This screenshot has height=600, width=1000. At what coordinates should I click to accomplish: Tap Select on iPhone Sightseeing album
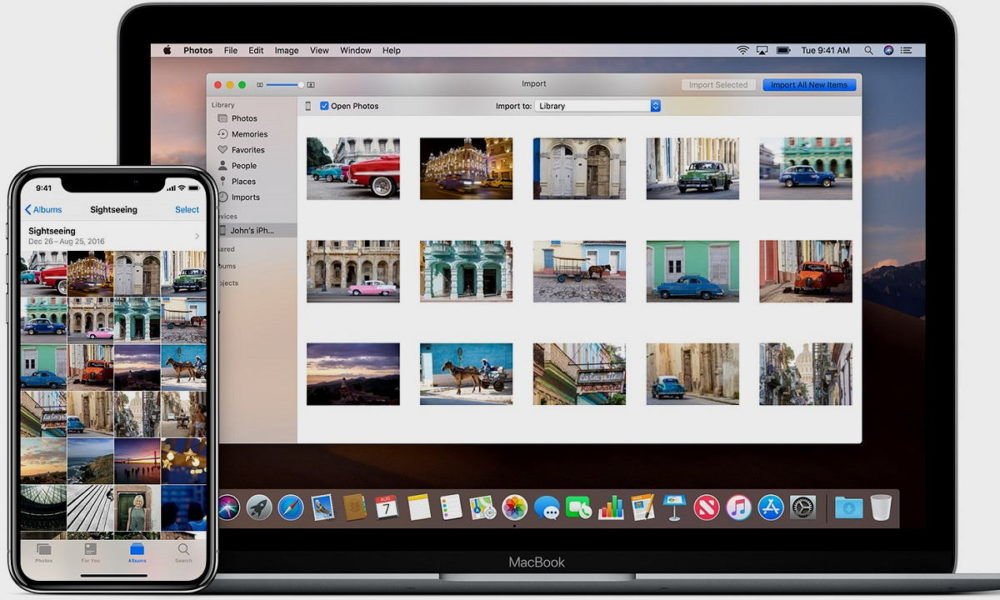coord(187,209)
